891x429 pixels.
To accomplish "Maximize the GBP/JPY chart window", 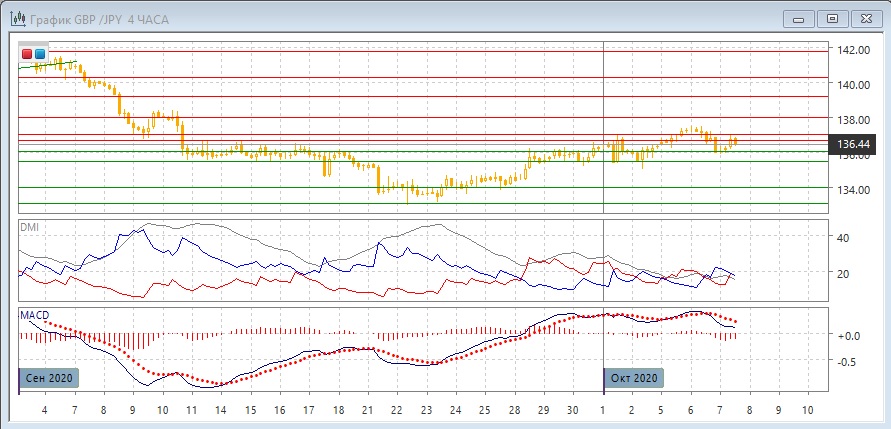I will pyautogui.click(x=832, y=17).
